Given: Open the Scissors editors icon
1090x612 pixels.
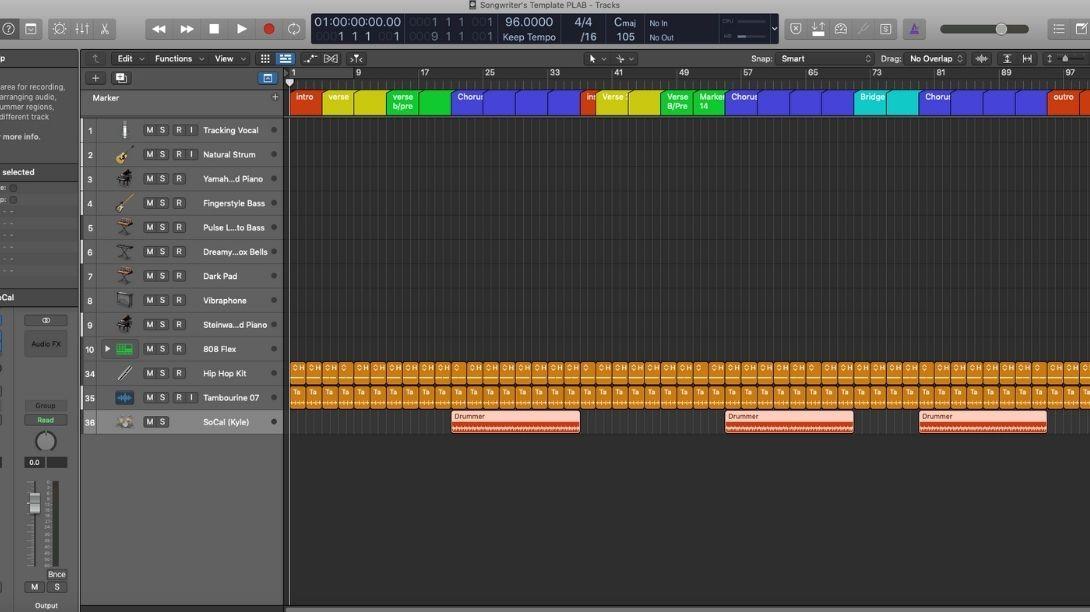Looking at the screenshot, I should [104, 29].
